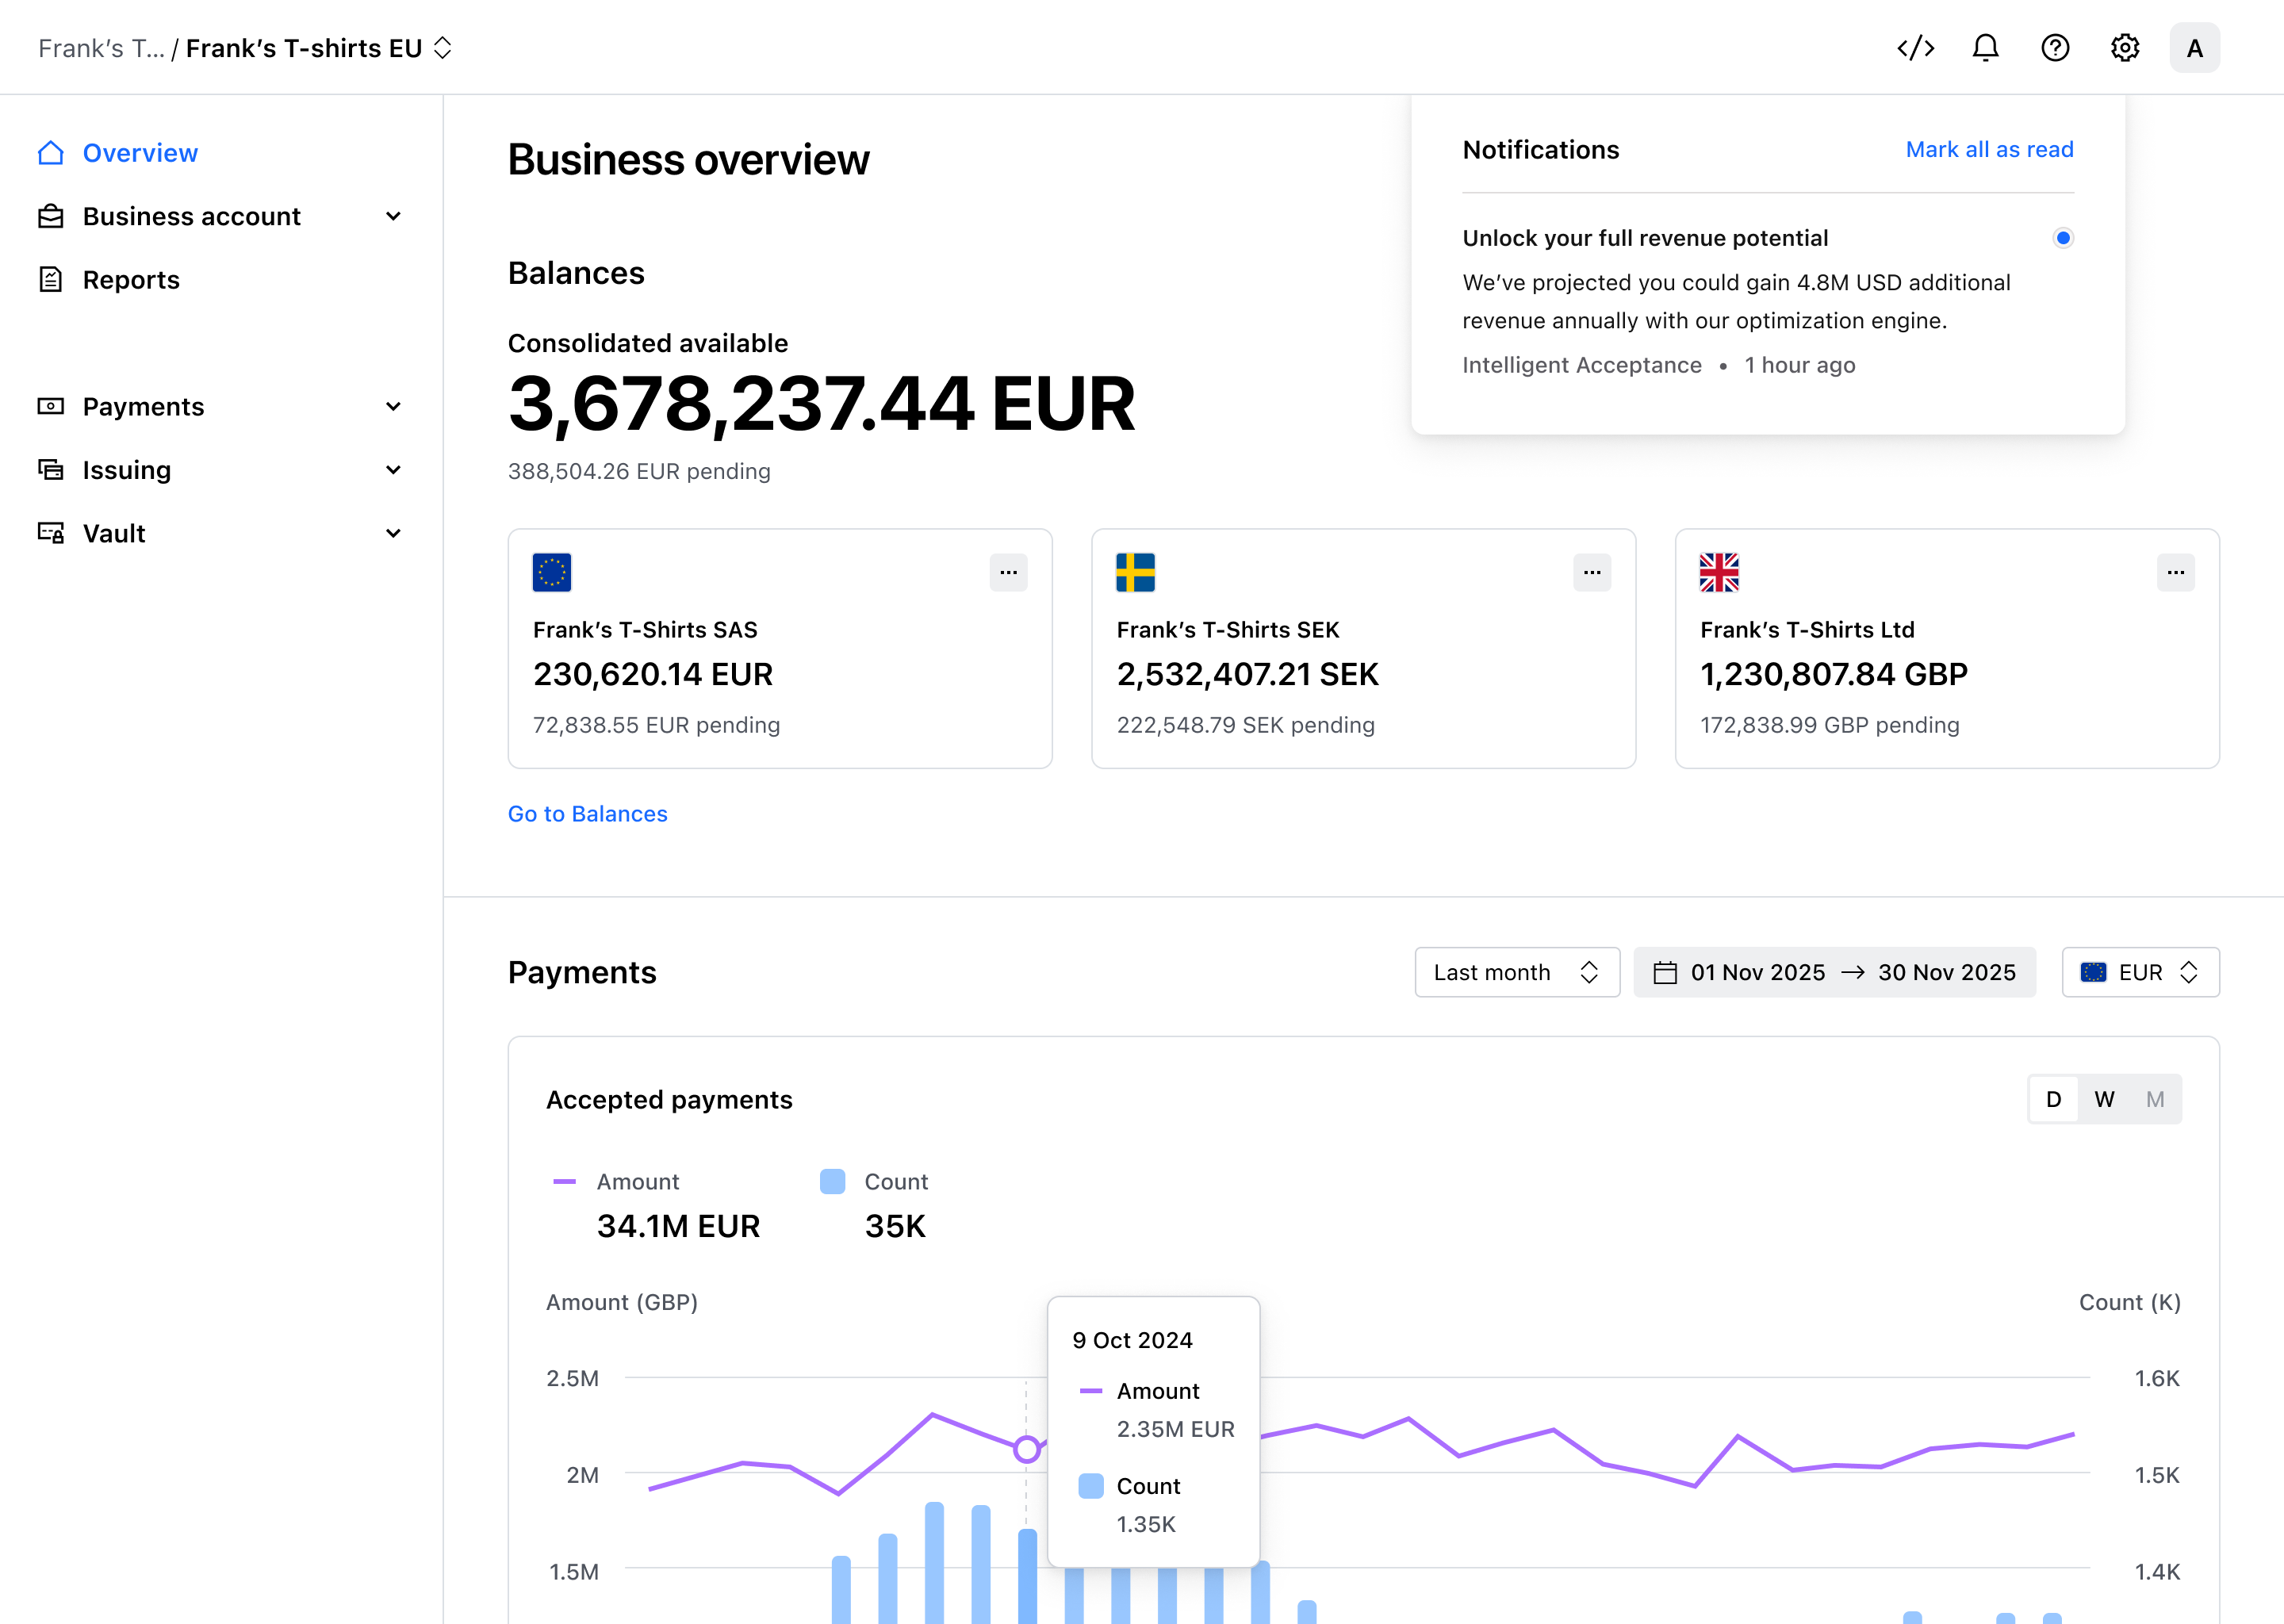Expand the Business account chevron
The image size is (2284, 1624).
coord(394,216)
